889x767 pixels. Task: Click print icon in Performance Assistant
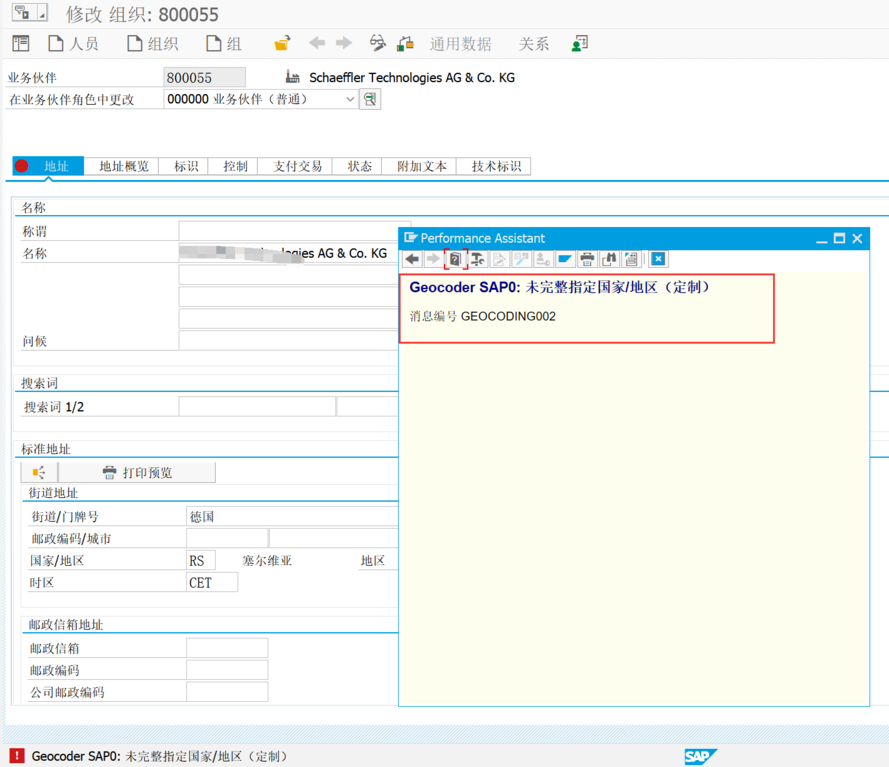(587, 259)
